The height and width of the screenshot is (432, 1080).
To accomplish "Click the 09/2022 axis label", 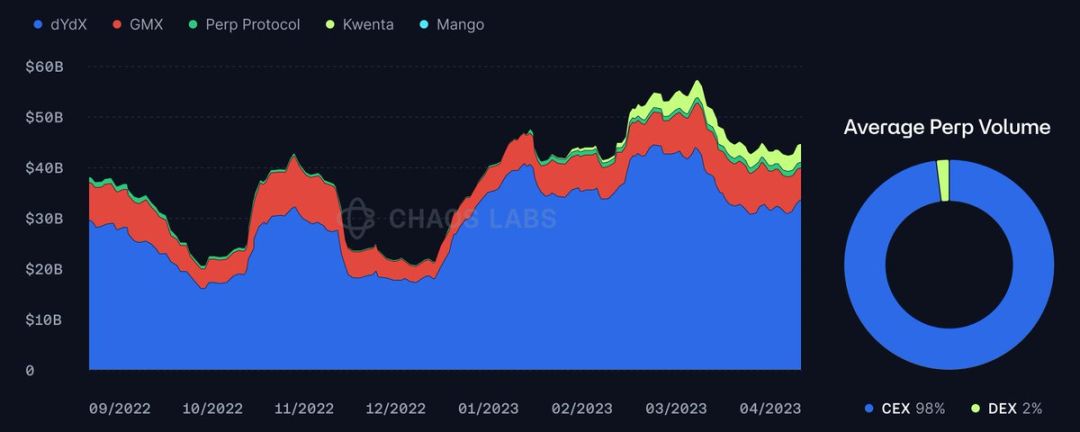I will (x=119, y=409).
